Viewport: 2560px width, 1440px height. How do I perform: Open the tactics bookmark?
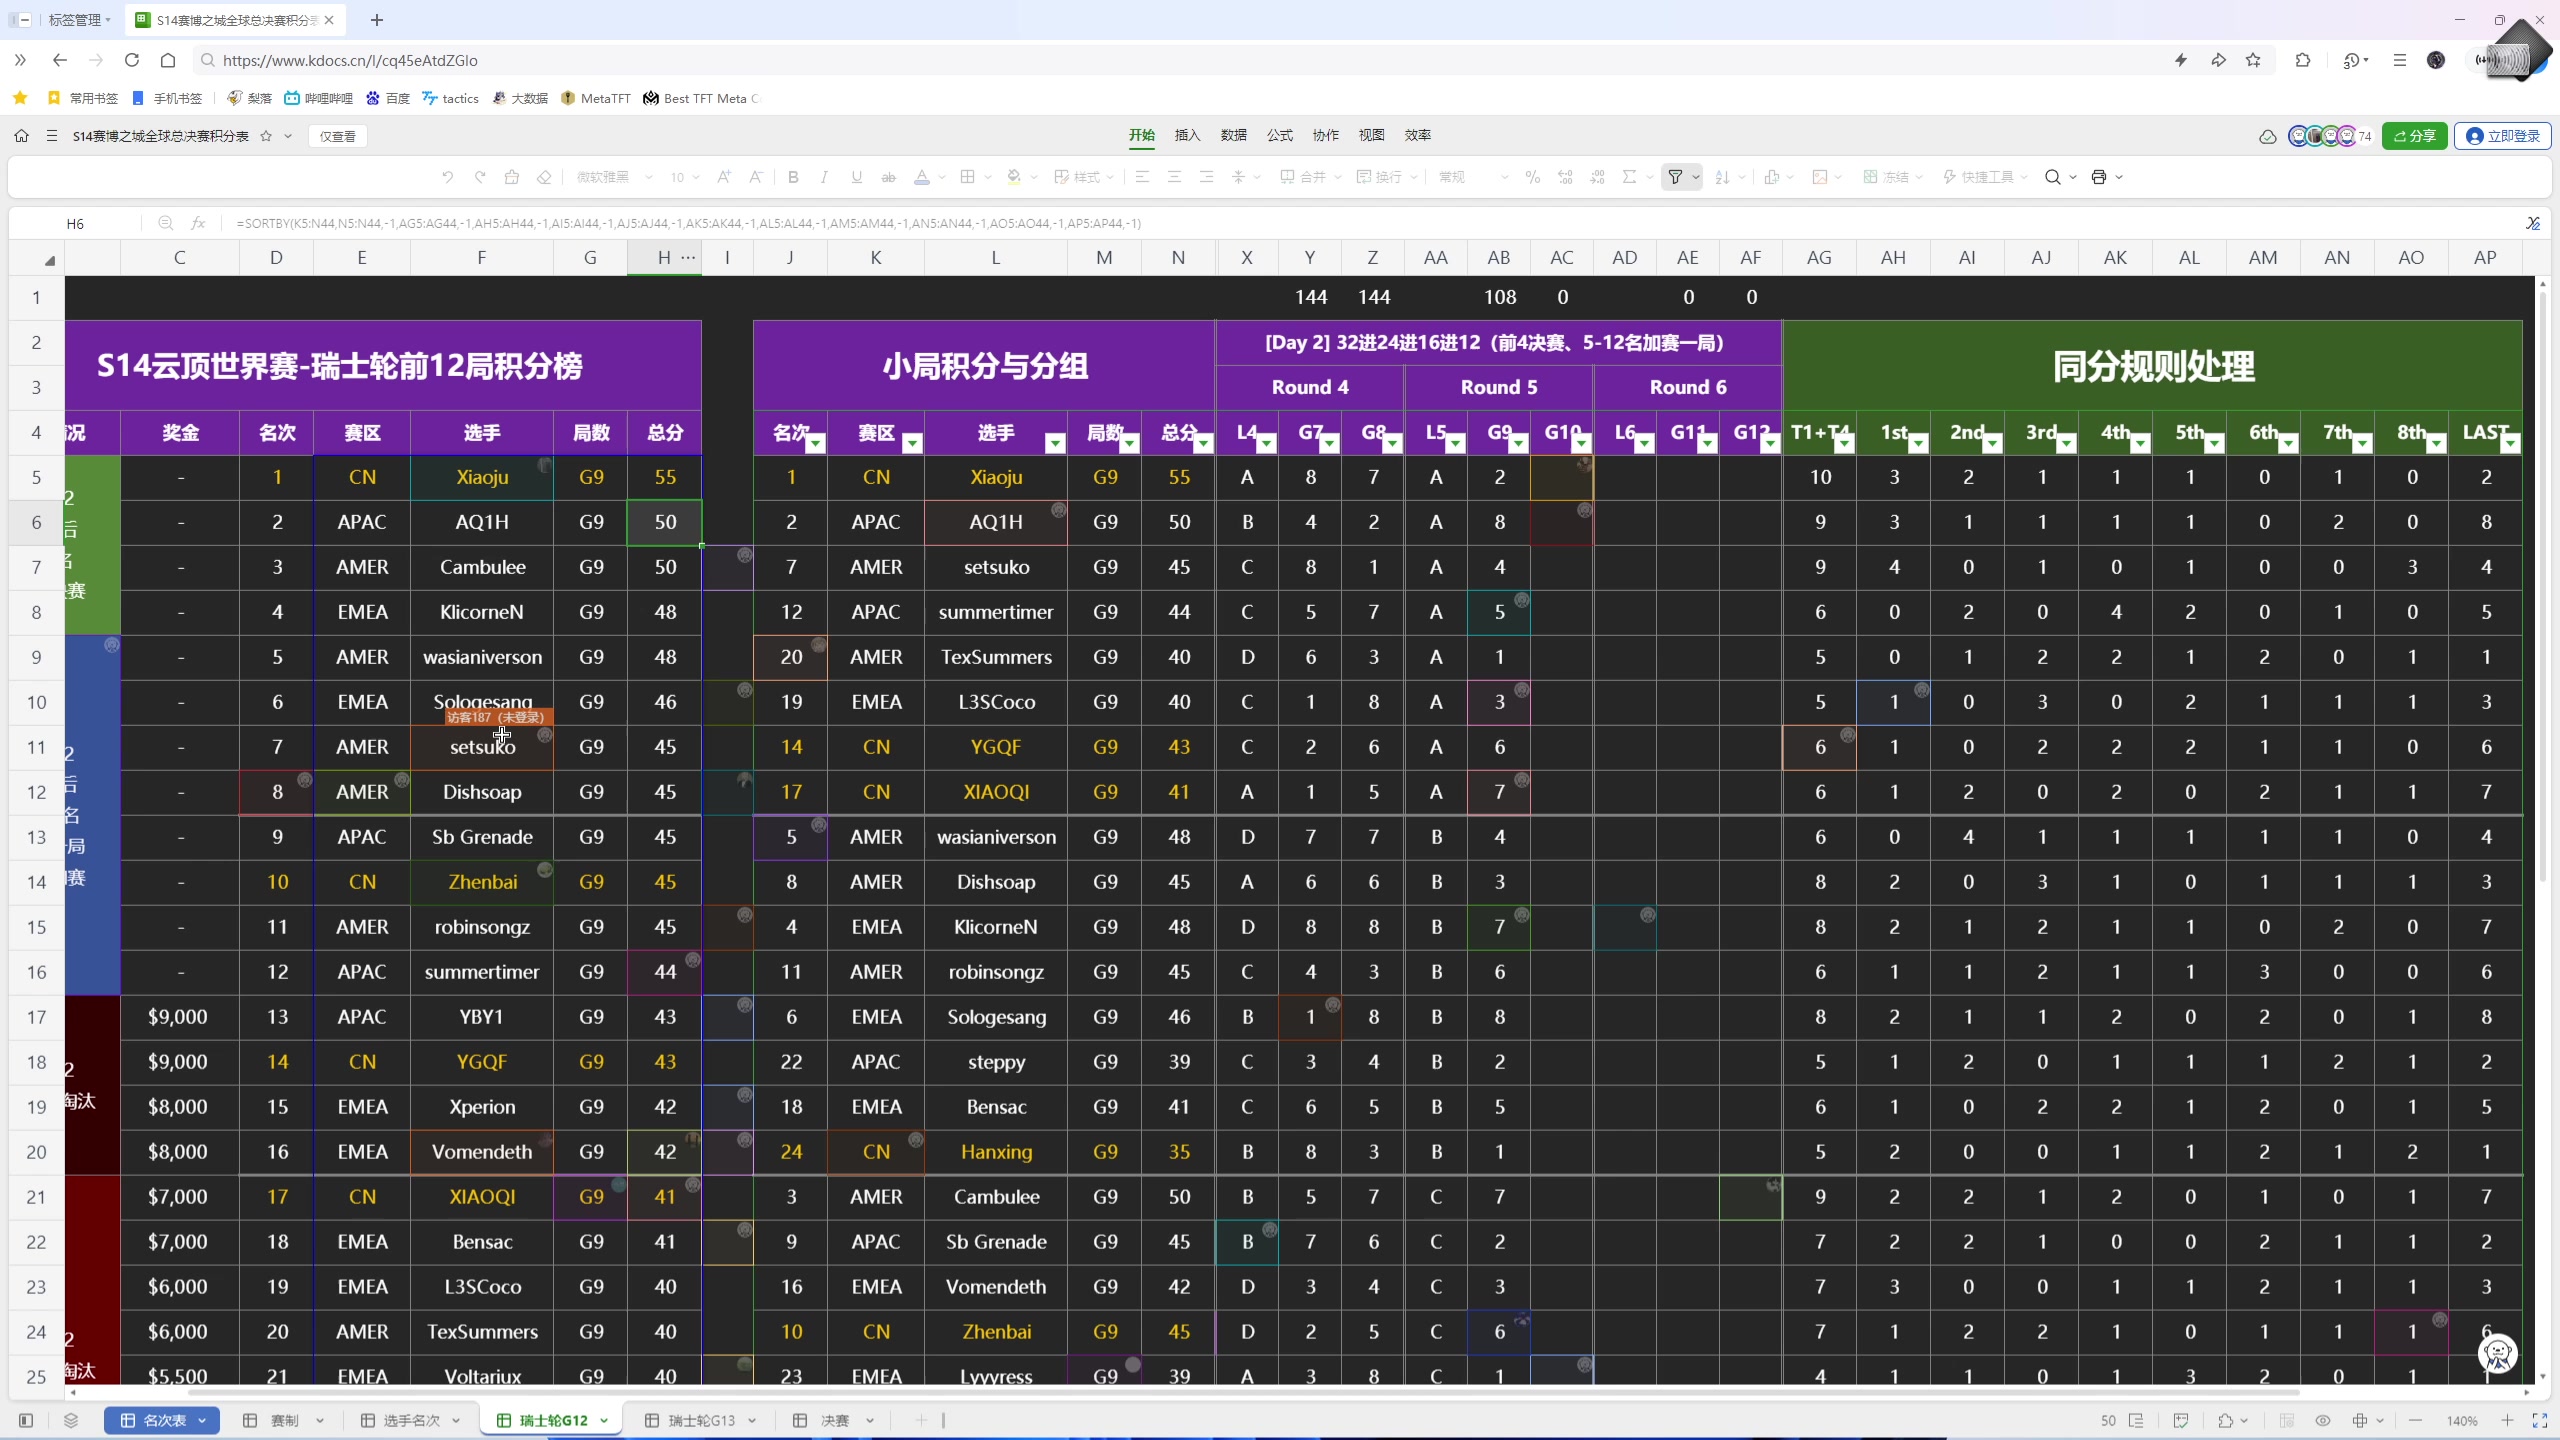coord(450,98)
